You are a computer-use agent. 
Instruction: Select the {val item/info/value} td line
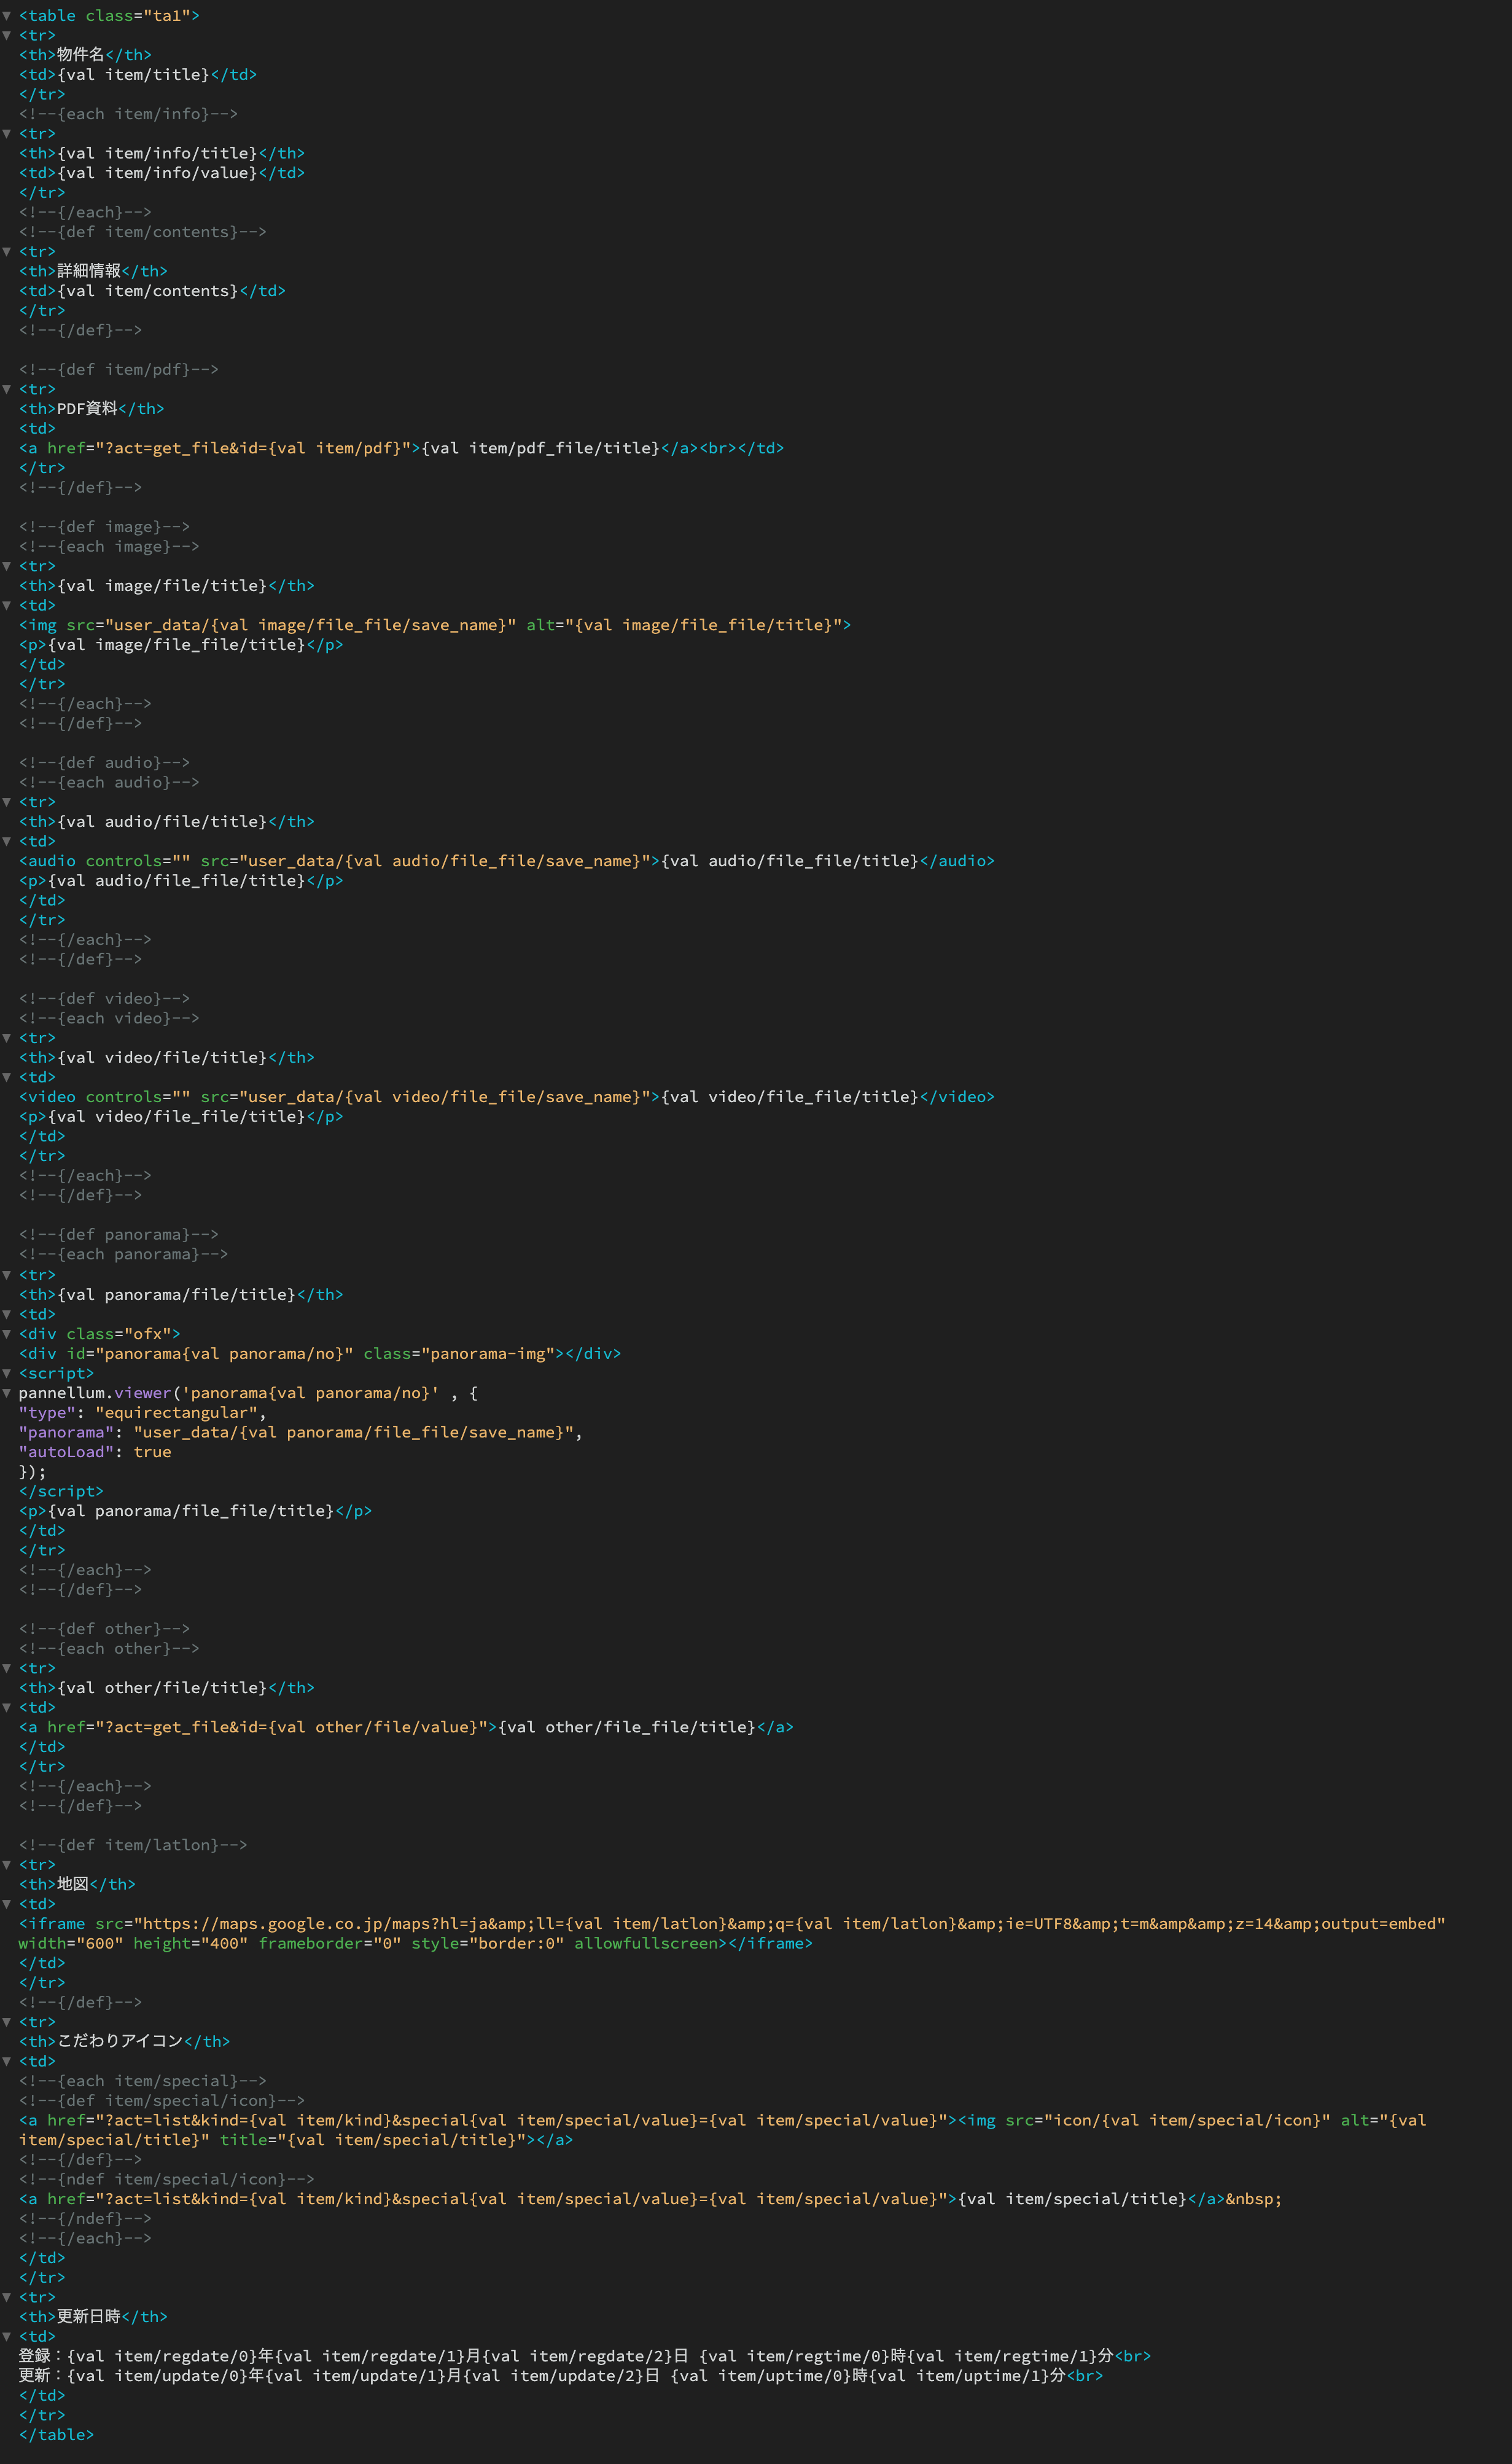[162, 173]
